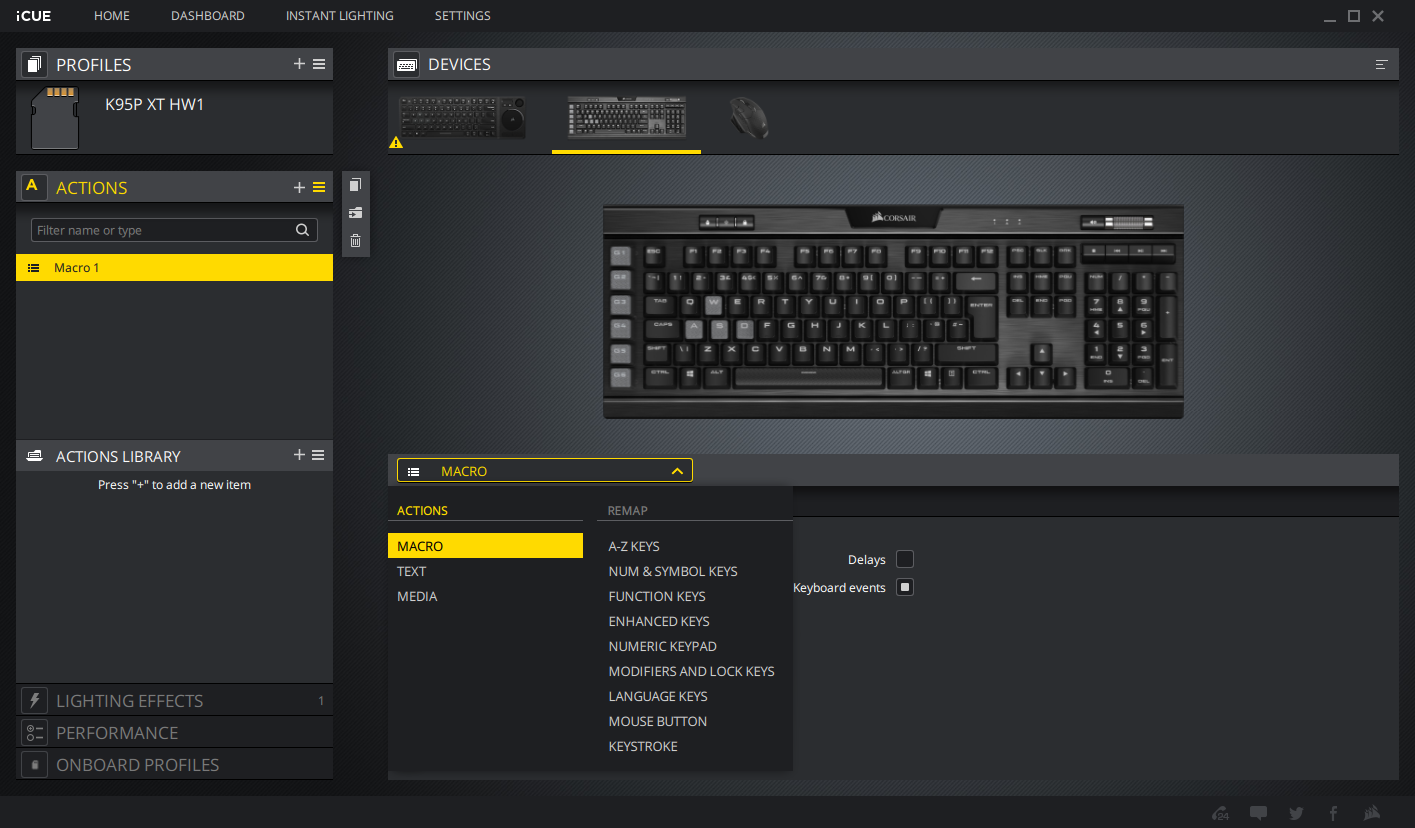The width and height of the screenshot is (1415, 828).
Task: Add a new profile with the plus icon
Action: 299,64
